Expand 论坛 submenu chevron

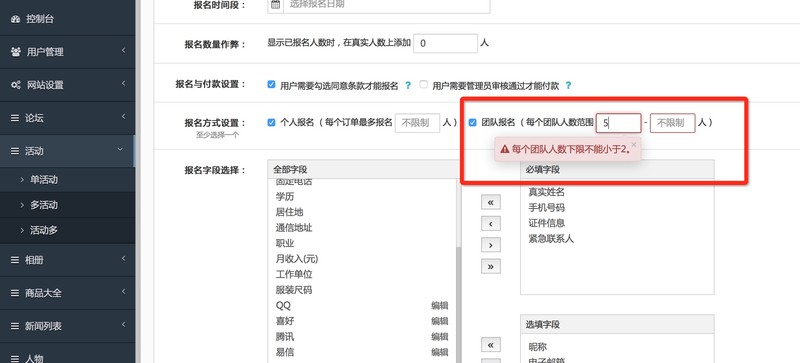(123, 117)
